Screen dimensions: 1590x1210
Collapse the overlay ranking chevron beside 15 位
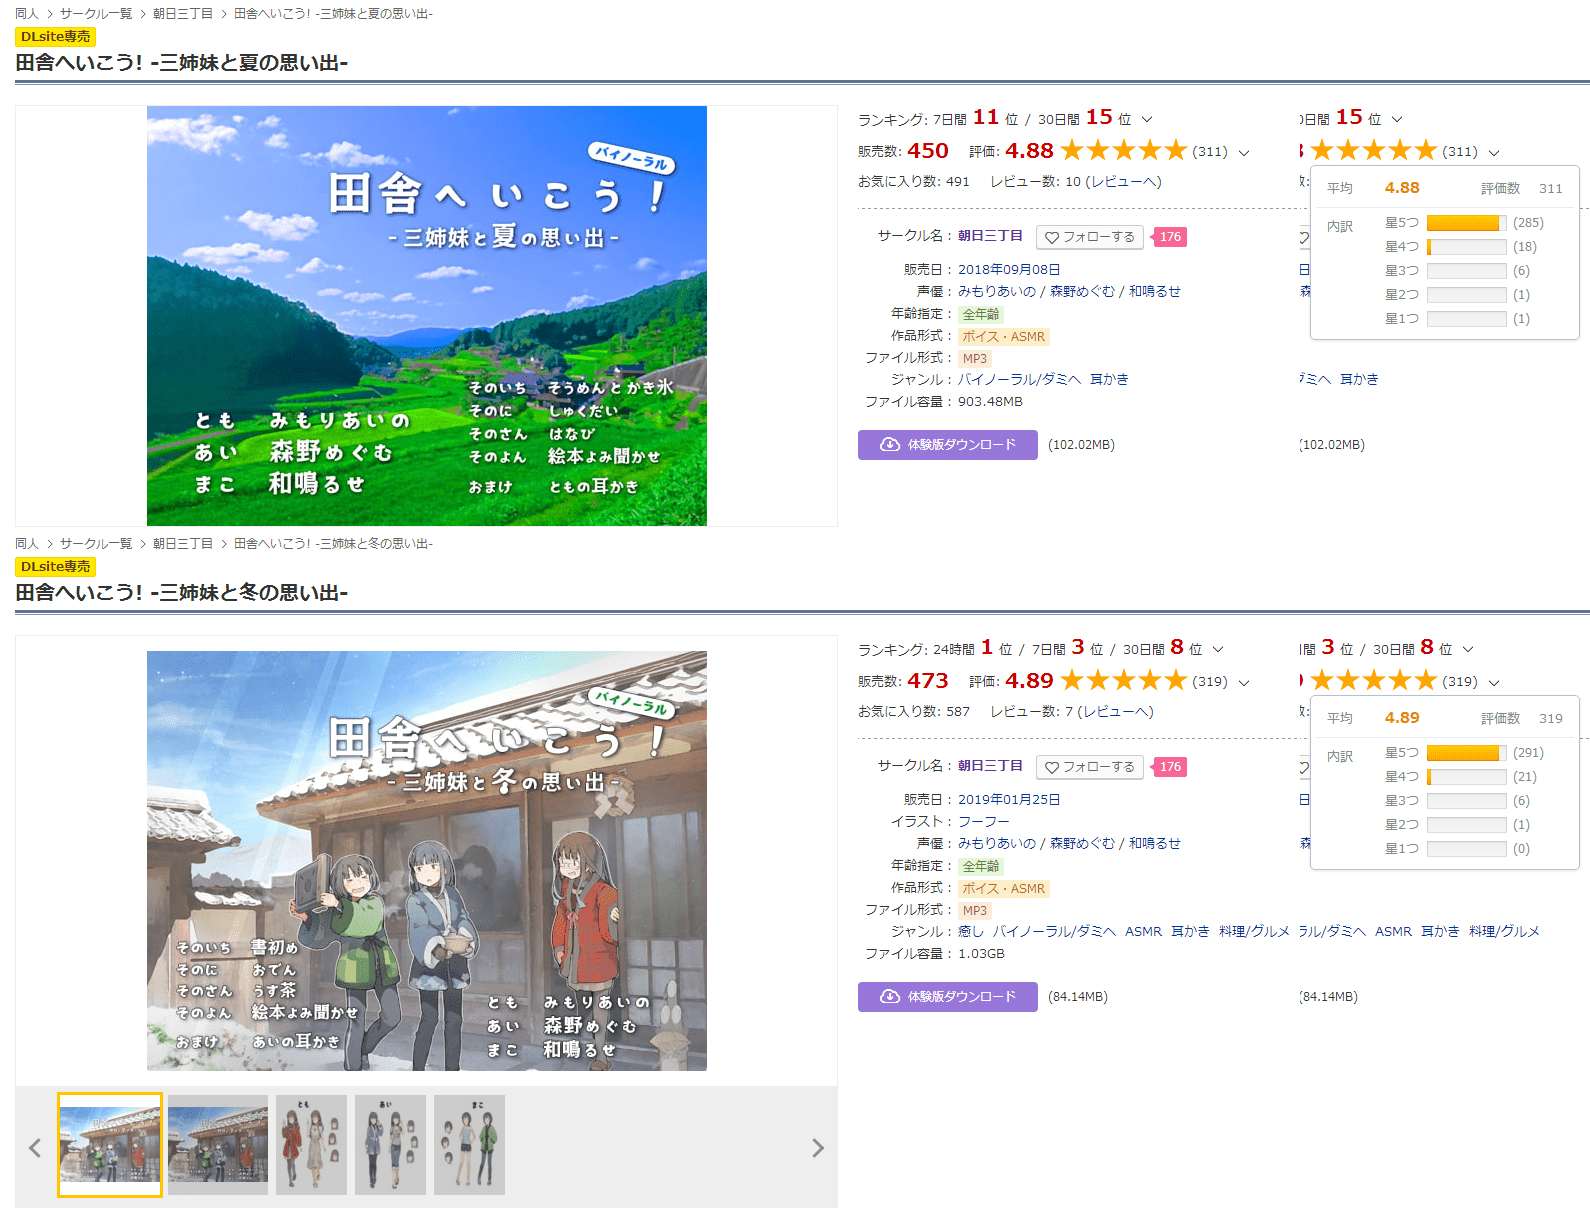1397,119
